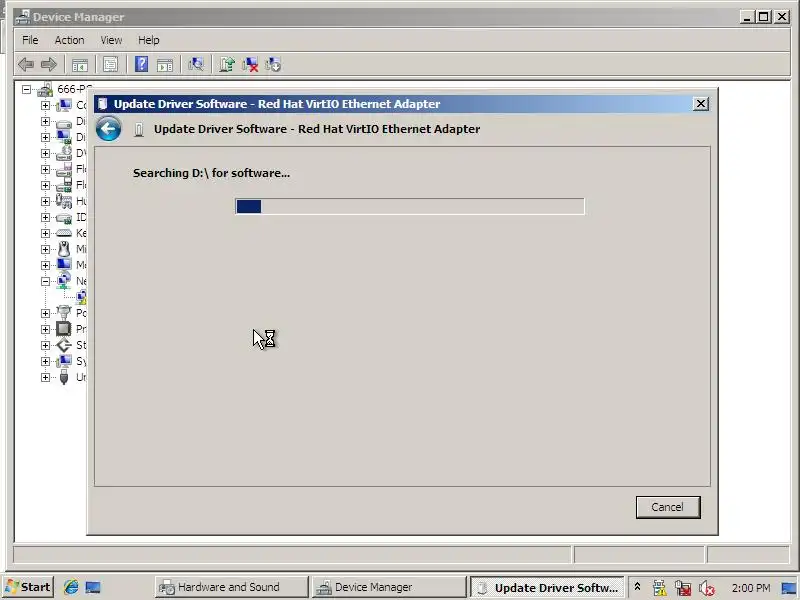Select the Processors chip icon
Screen dimensions: 800x600
point(64,329)
